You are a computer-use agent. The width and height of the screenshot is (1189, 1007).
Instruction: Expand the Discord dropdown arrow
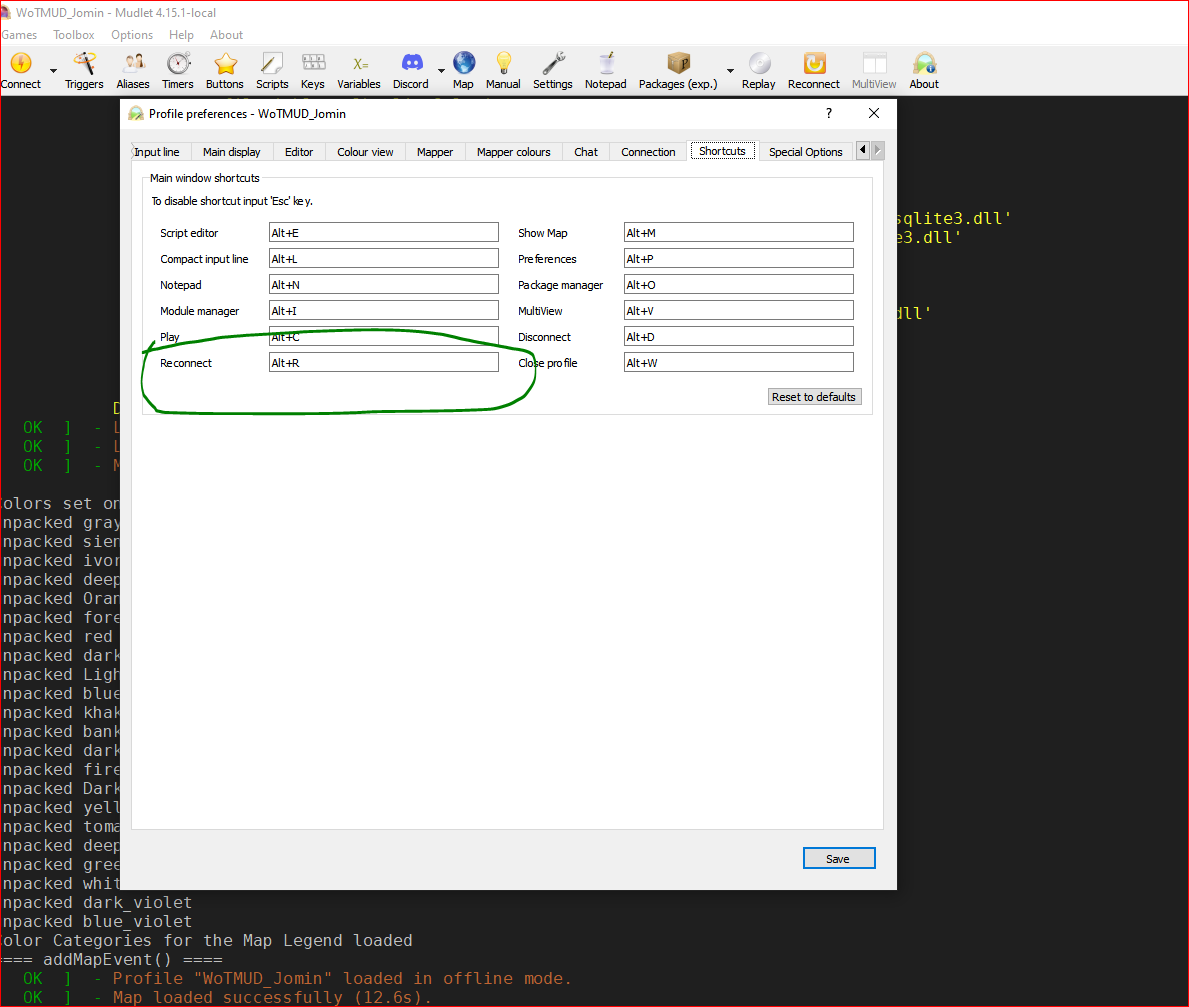[x=441, y=71]
